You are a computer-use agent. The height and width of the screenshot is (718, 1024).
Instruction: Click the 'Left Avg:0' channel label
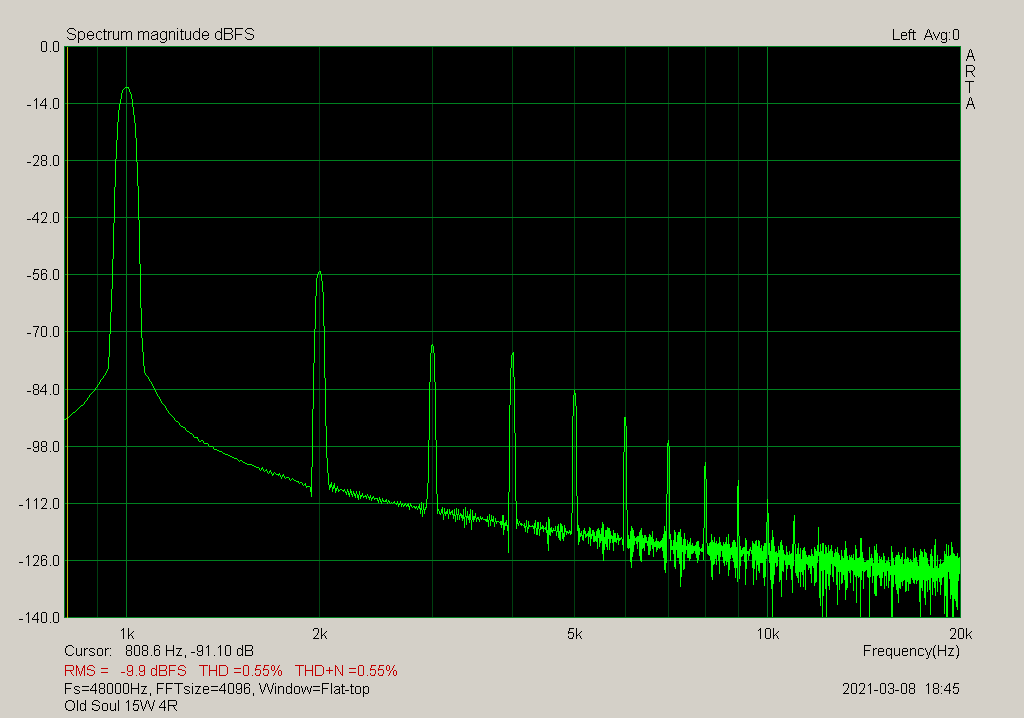tap(925, 35)
